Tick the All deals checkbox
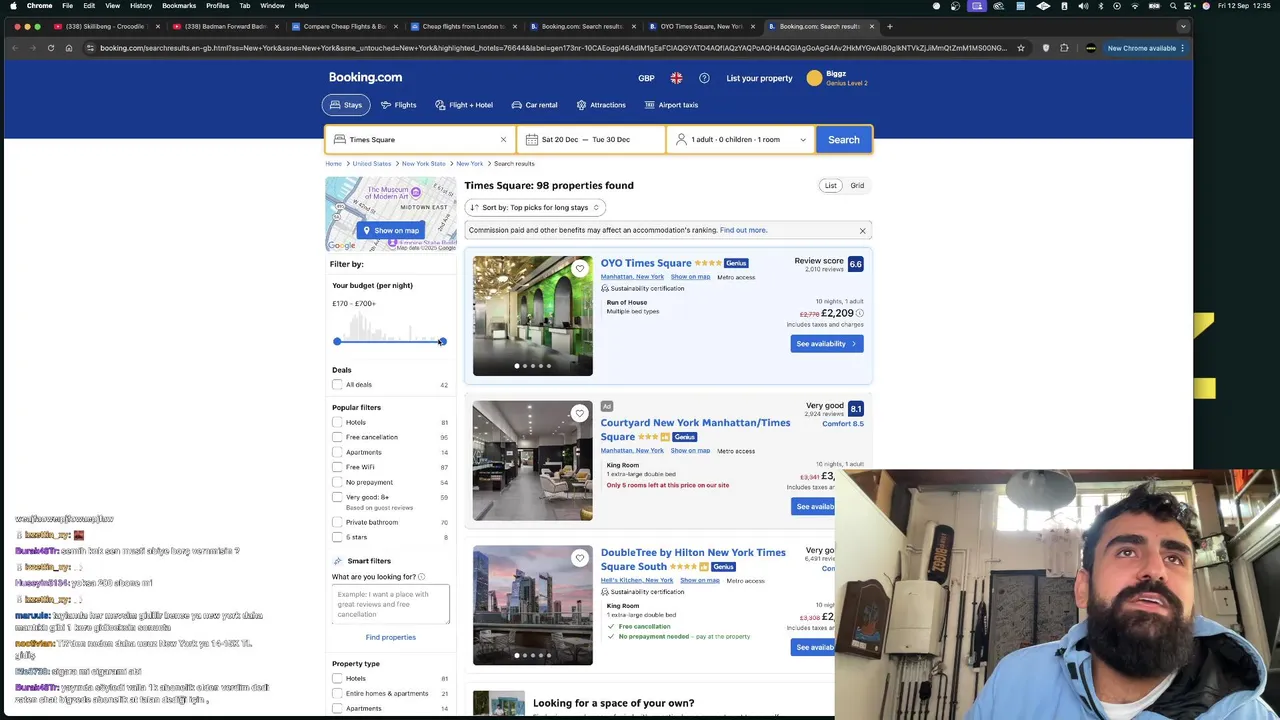Image resolution: width=1280 pixels, height=720 pixels. point(337,385)
